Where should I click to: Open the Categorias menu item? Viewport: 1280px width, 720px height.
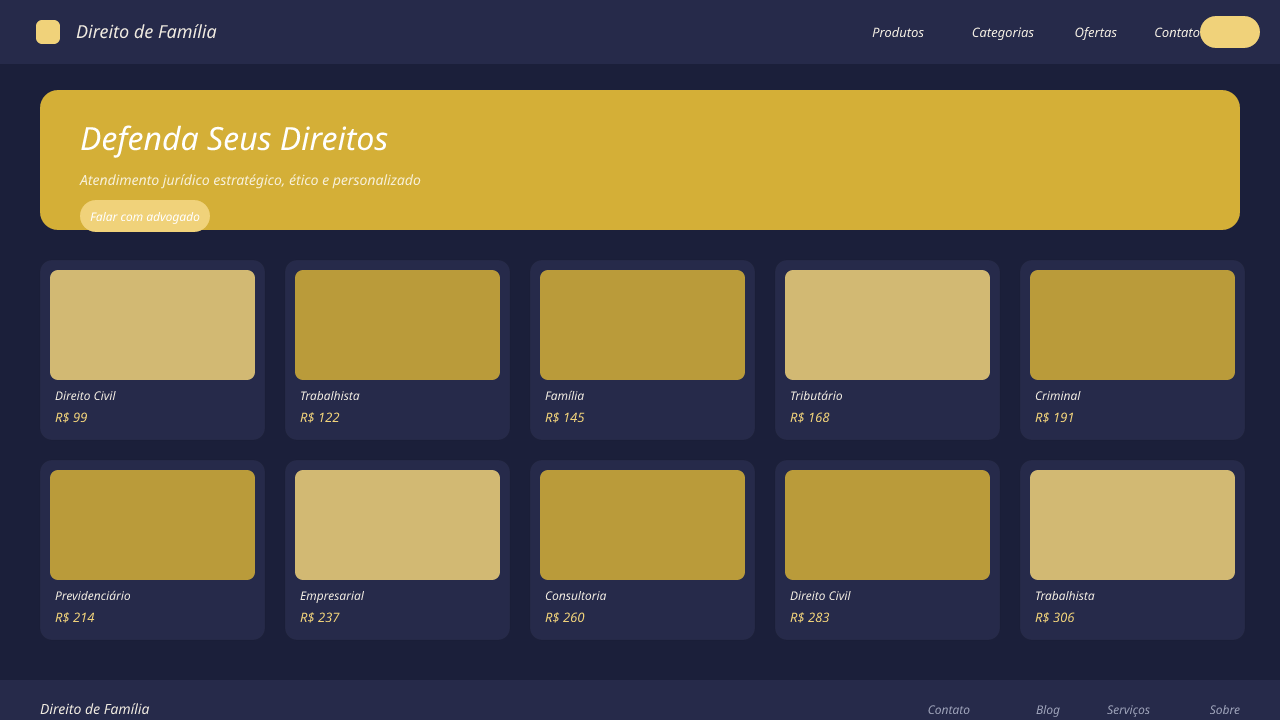1003,32
